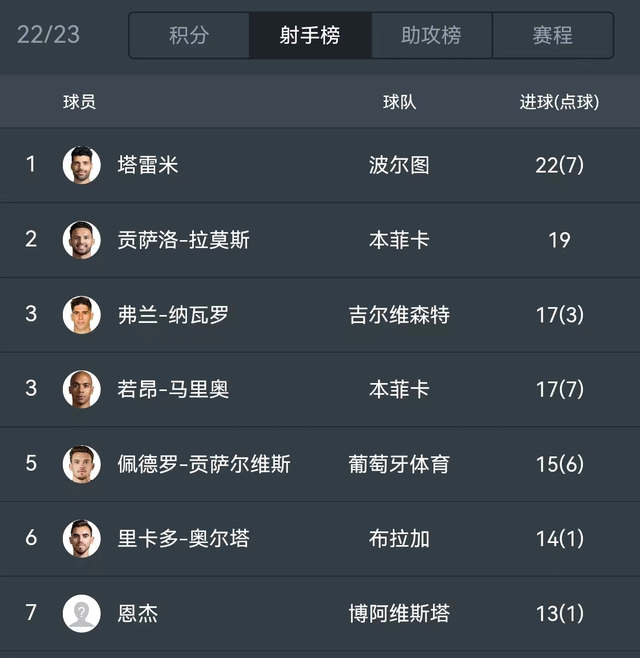Switch to the 赛程 tab
Viewport: 640px width, 658px height.
coord(552,36)
